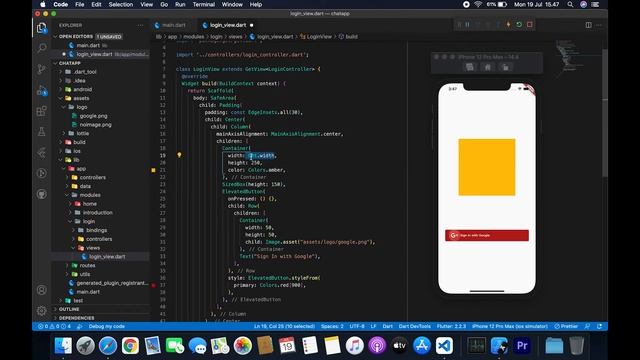The image size is (640, 360).
Task: Open the Extensions view
Action: pos(42,111)
